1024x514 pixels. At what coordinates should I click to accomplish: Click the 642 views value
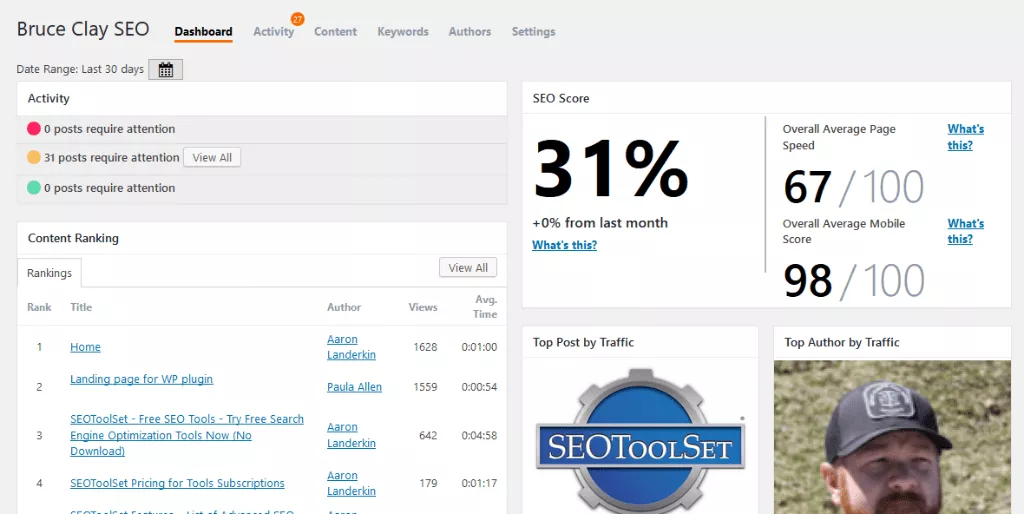click(428, 435)
